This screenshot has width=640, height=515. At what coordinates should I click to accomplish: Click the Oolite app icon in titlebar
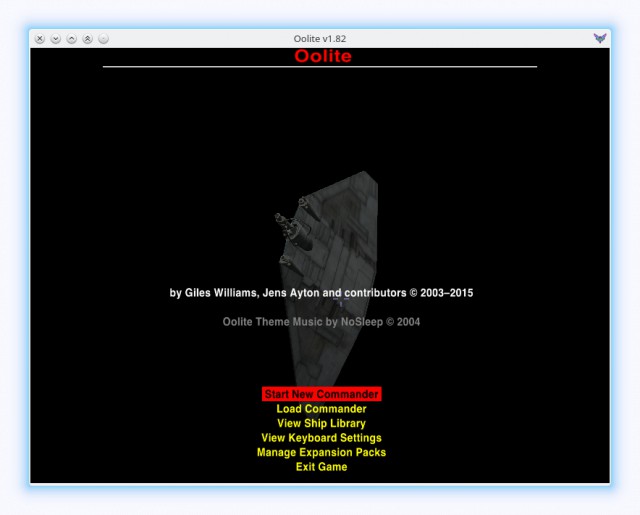coord(600,38)
